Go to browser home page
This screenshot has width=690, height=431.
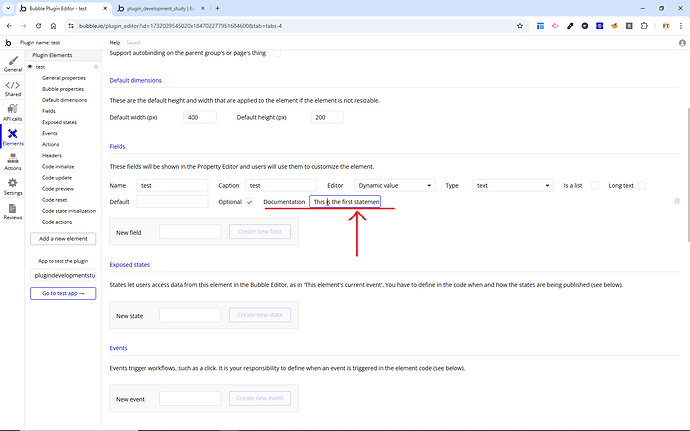coord(53,26)
